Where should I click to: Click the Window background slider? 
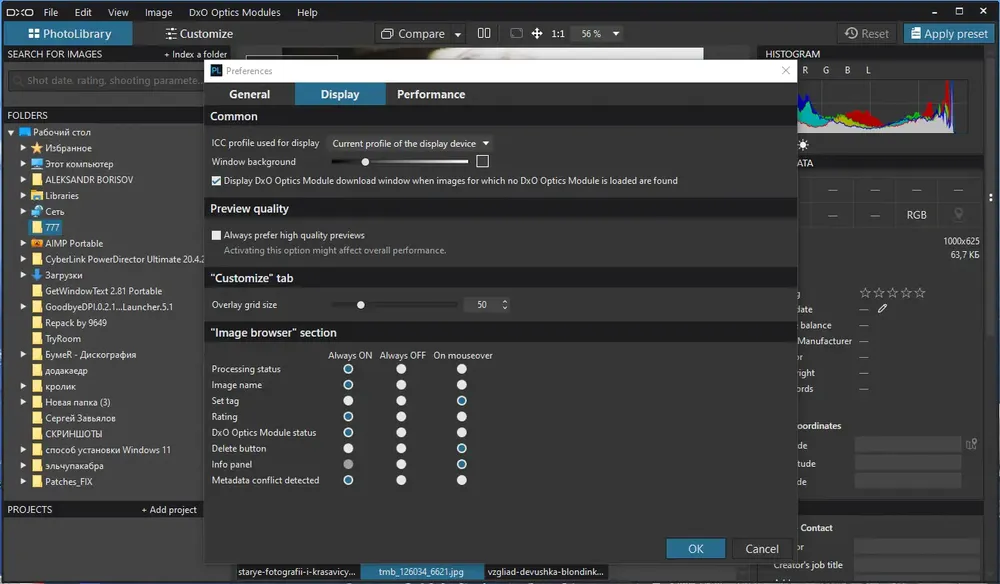pos(399,162)
